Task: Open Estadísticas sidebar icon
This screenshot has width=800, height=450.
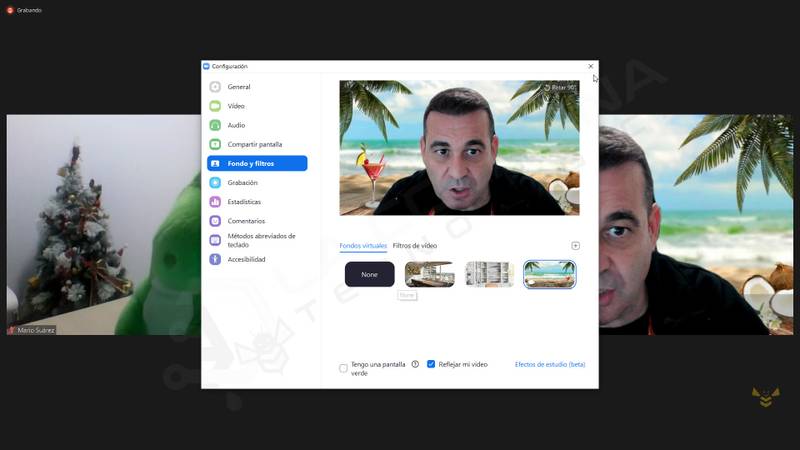Action: click(215, 202)
